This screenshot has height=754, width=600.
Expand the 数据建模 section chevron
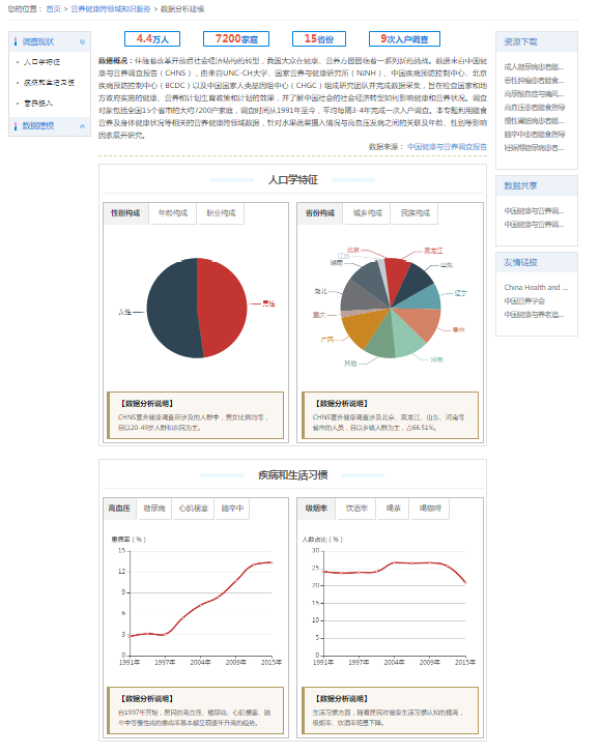pyautogui.click(x=80, y=126)
